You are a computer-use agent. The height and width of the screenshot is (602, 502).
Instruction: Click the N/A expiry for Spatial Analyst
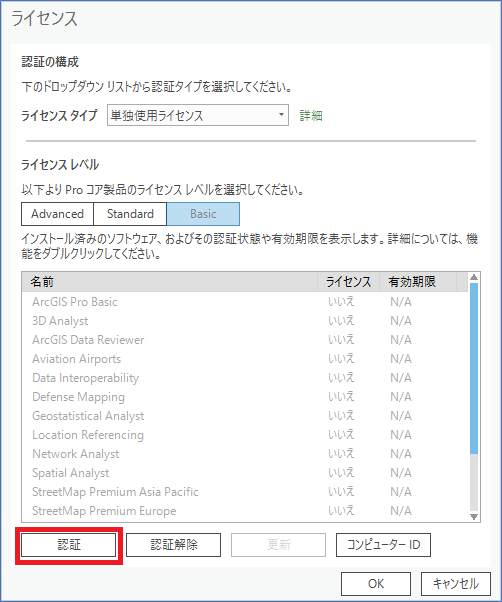tap(401, 473)
